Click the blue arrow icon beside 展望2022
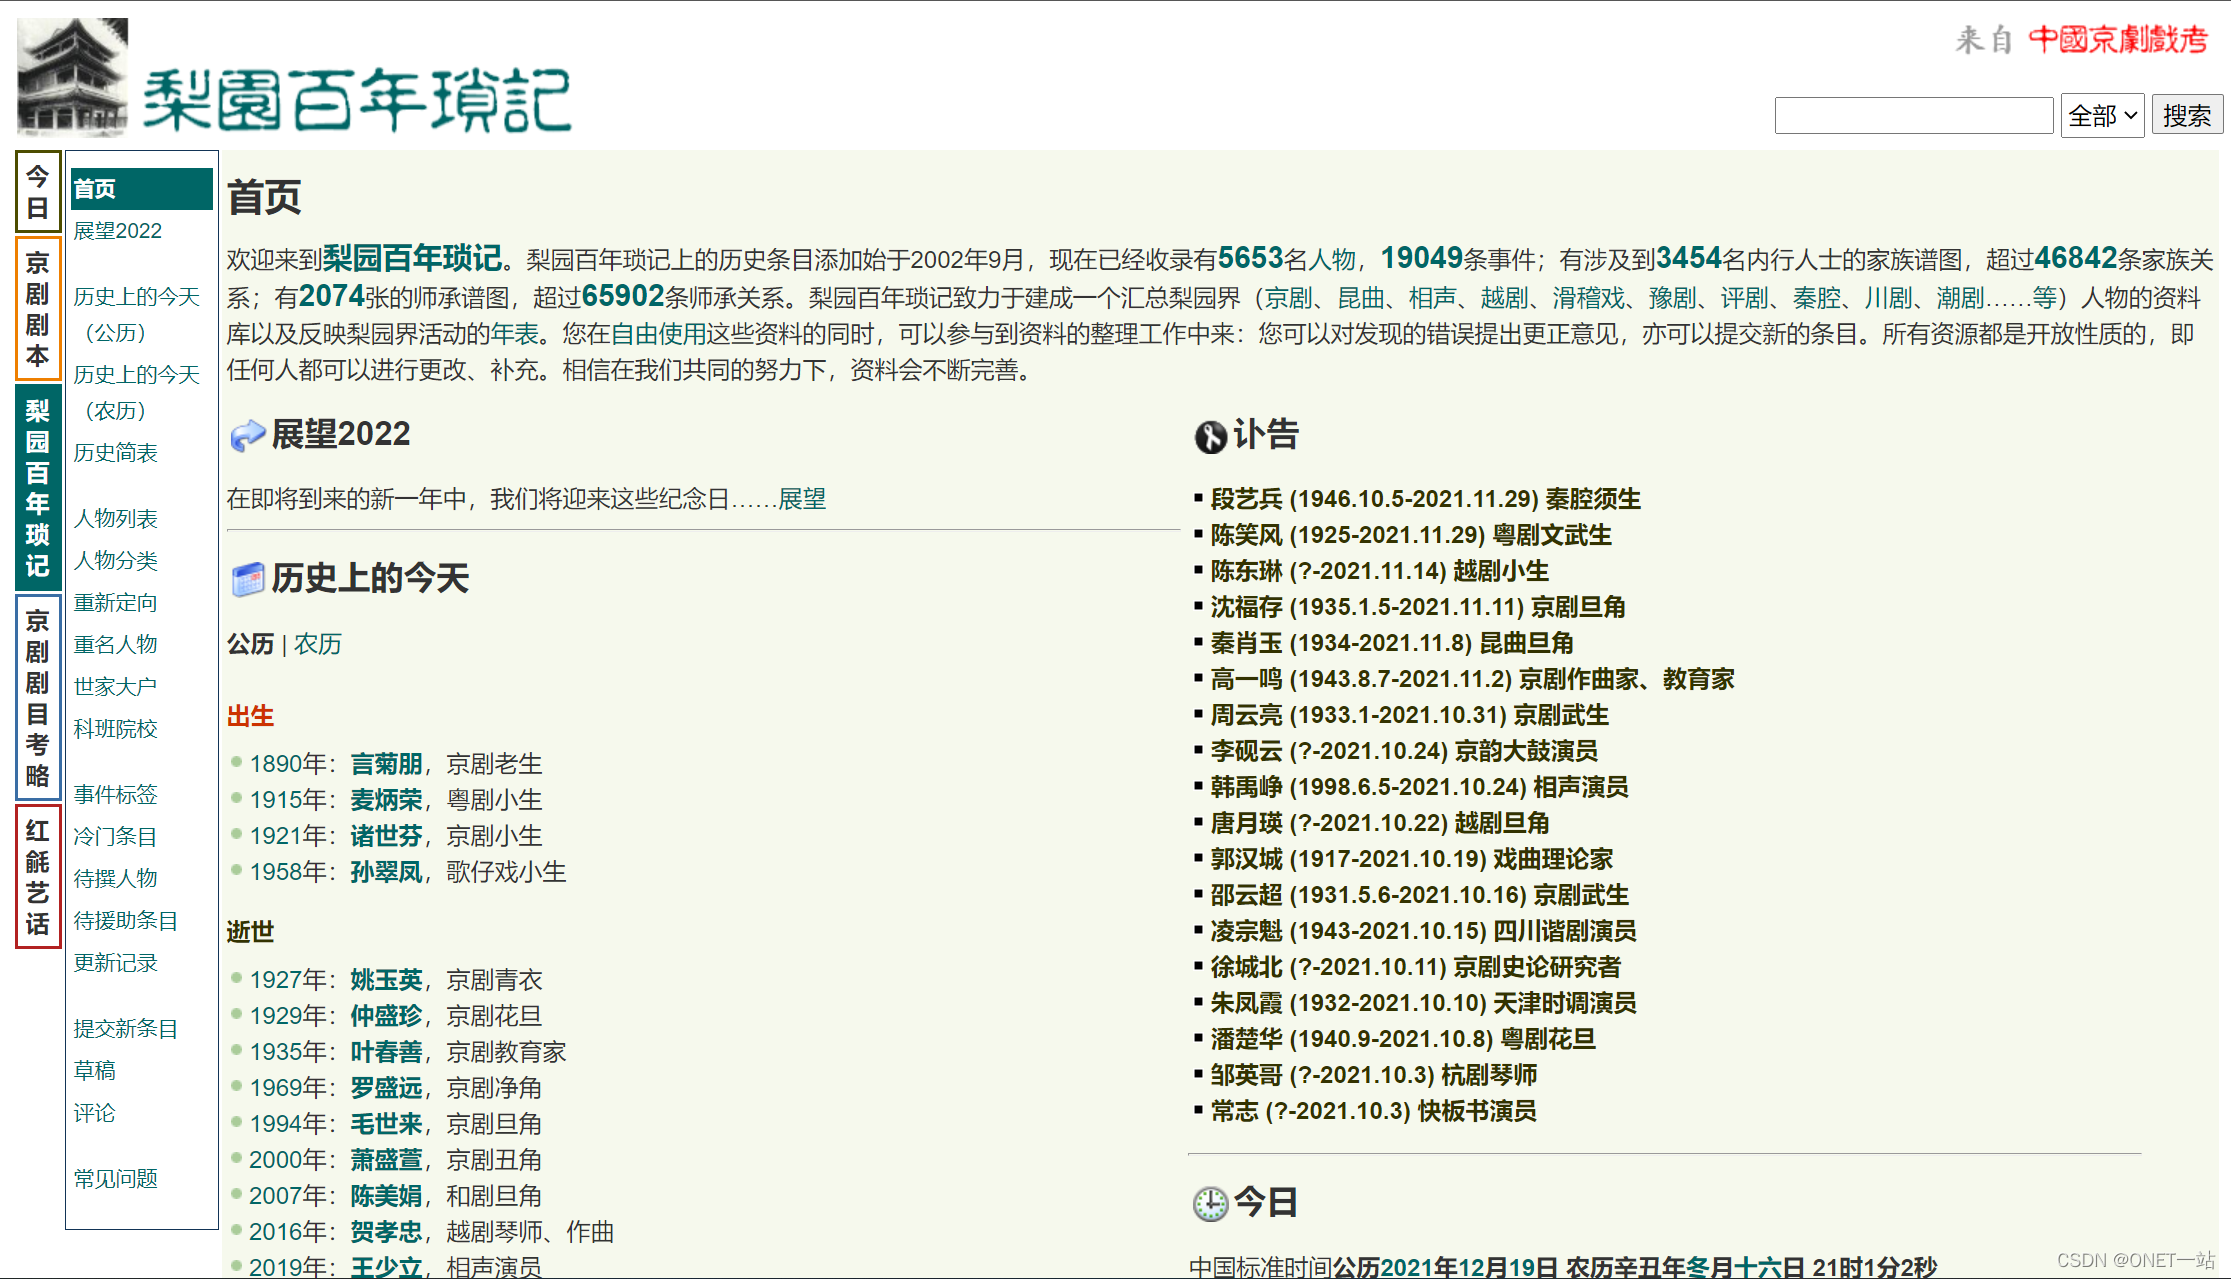The height and width of the screenshot is (1279, 2231). pyautogui.click(x=247, y=436)
